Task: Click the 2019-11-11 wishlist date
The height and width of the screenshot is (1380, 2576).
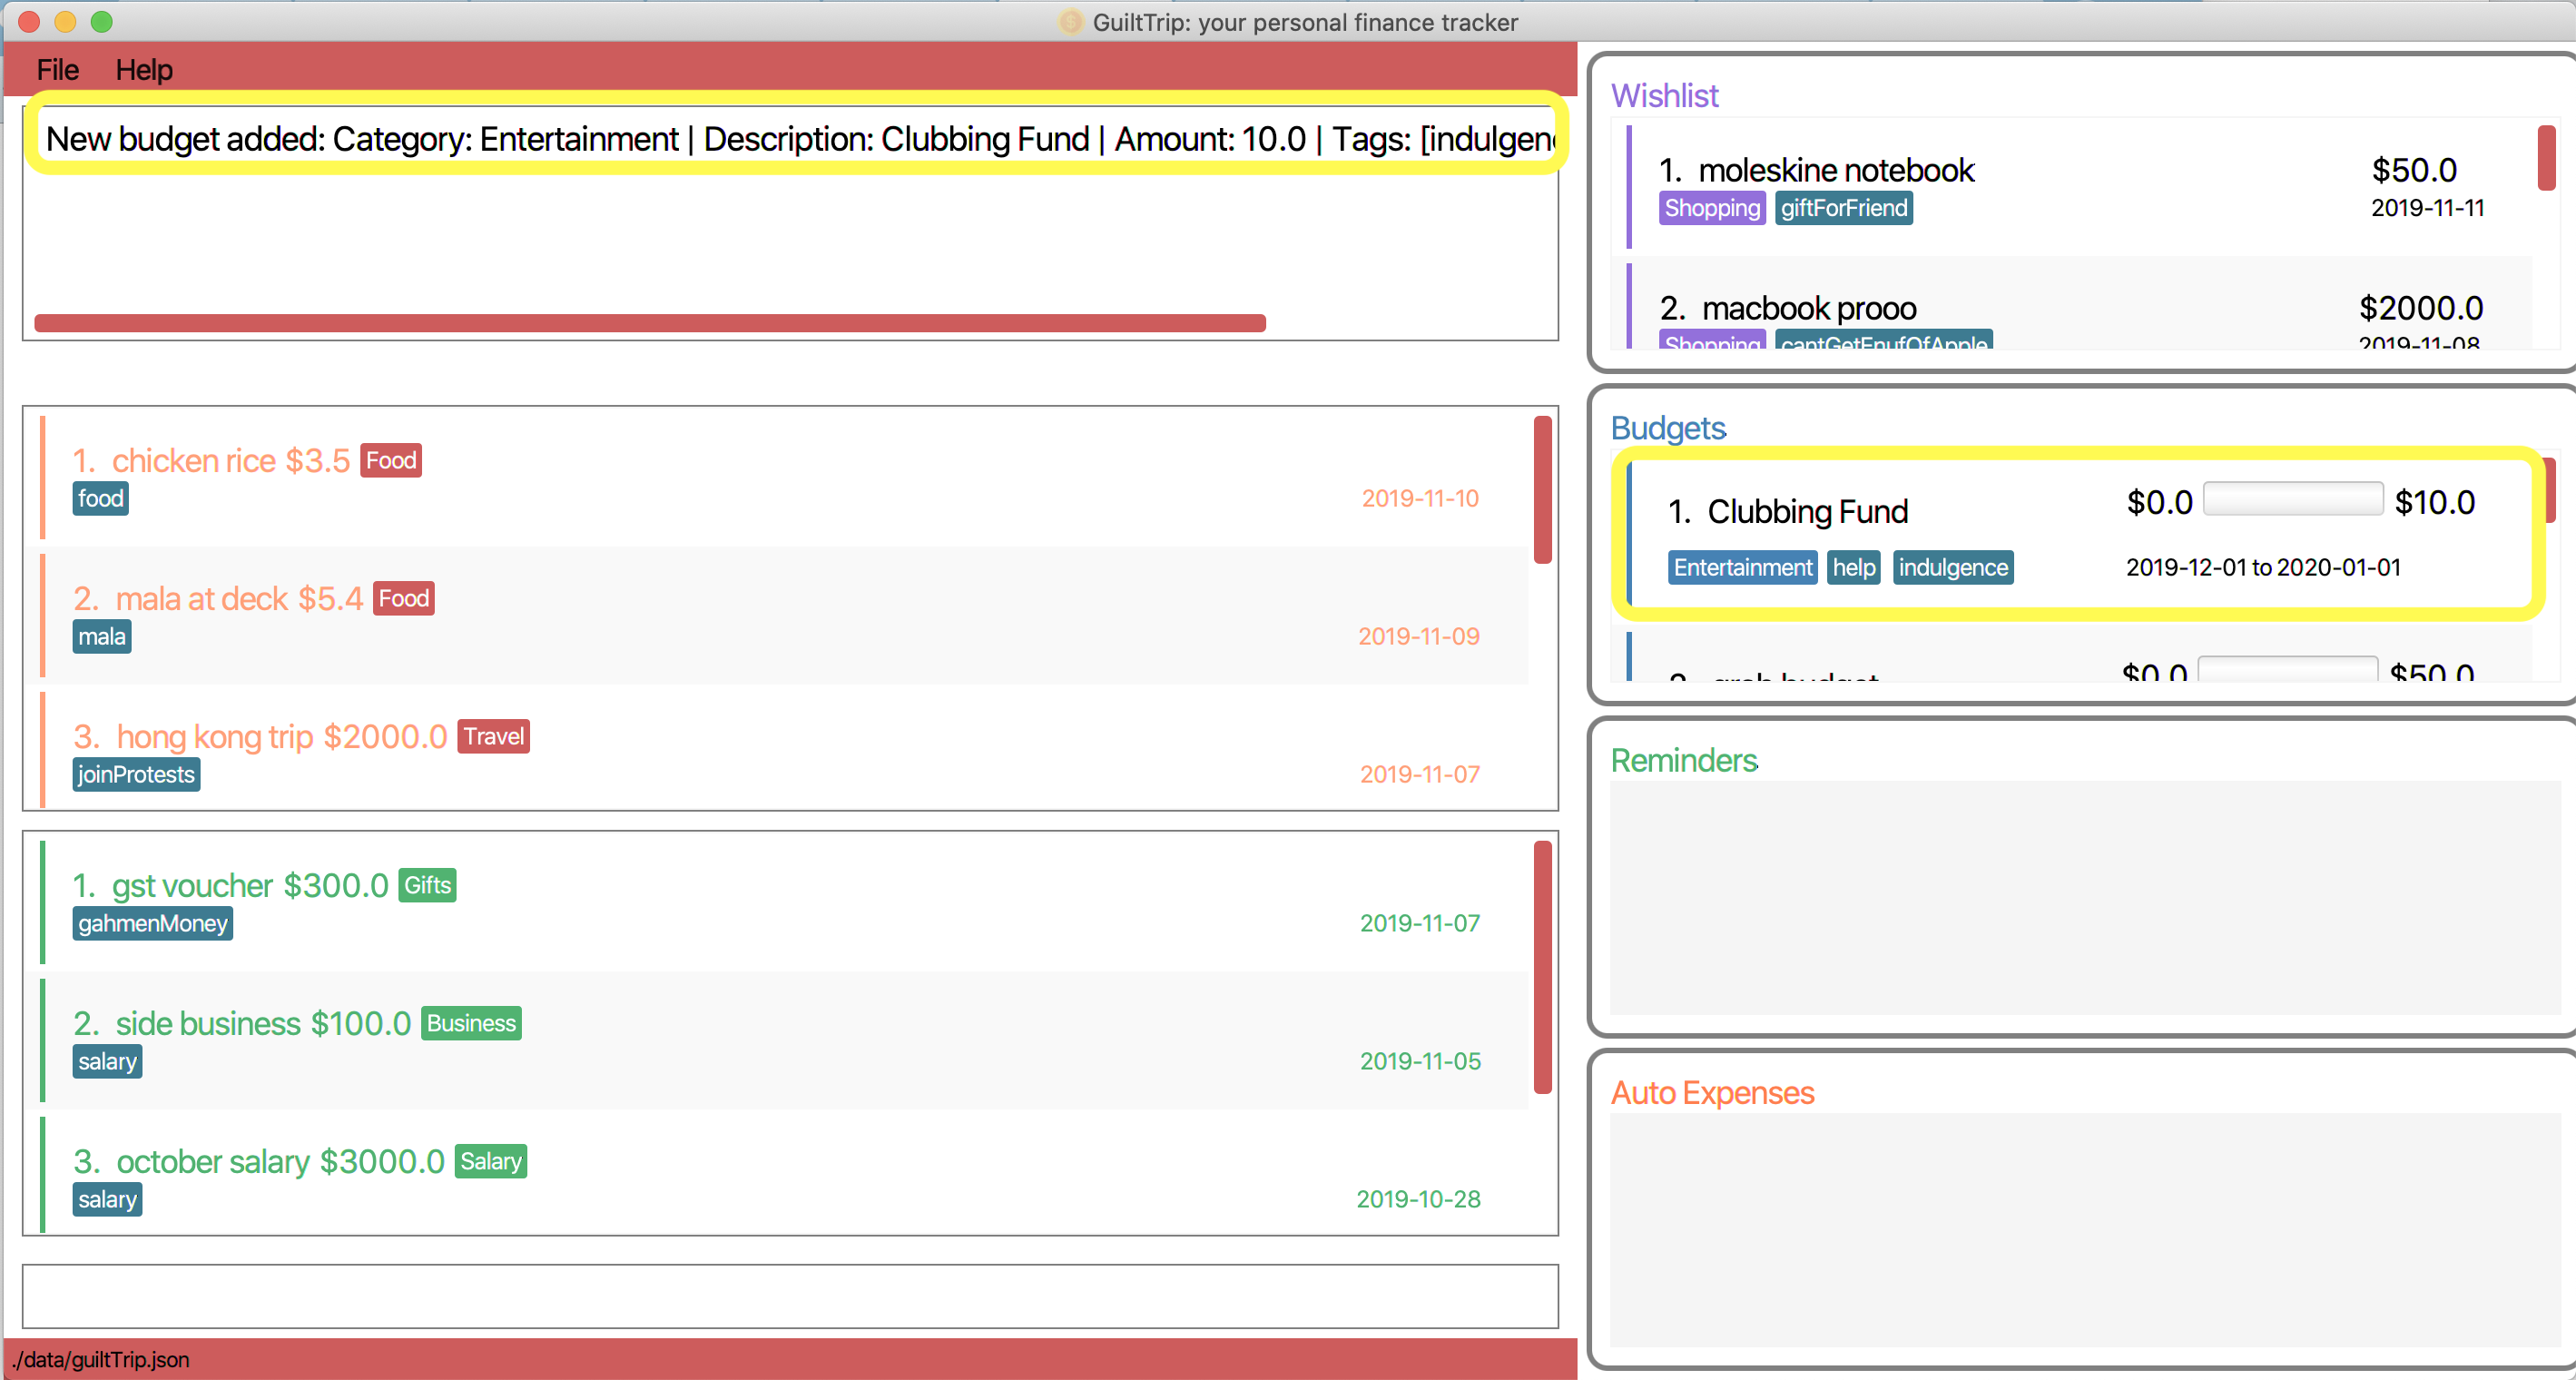Action: (x=2428, y=208)
